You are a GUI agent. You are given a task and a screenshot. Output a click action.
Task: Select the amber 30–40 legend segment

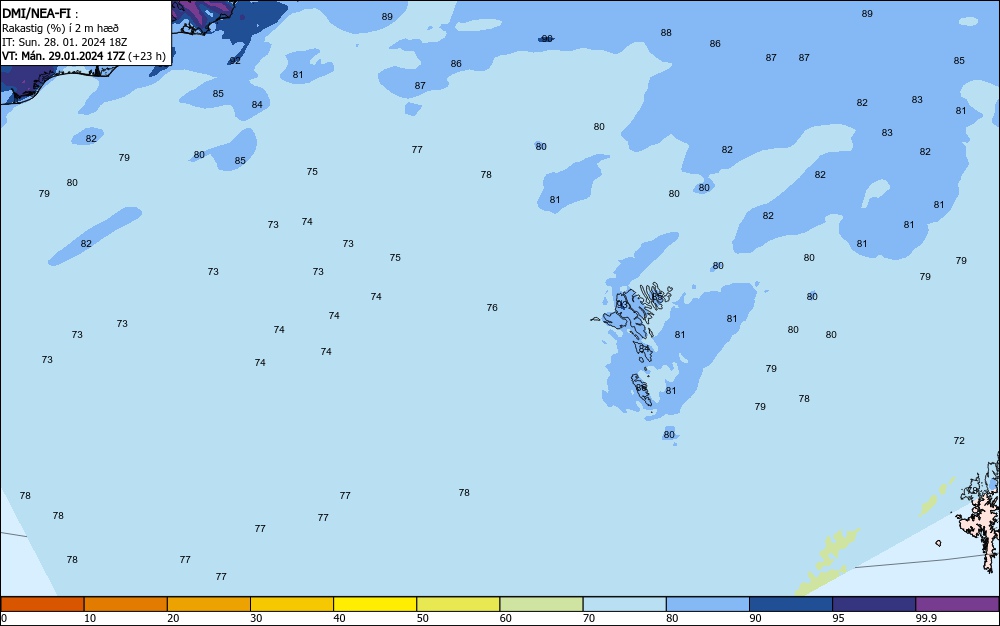pyautogui.click(x=292, y=604)
